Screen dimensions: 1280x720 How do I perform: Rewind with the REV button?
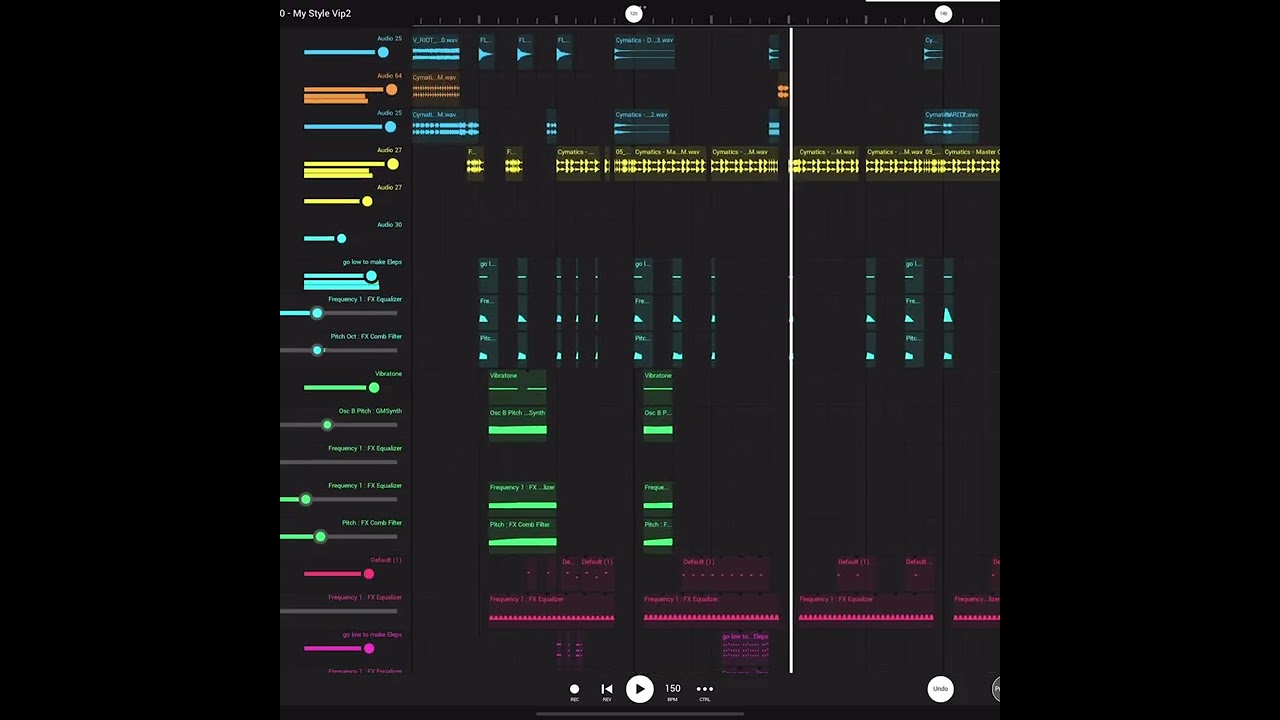click(x=606, y=690)
